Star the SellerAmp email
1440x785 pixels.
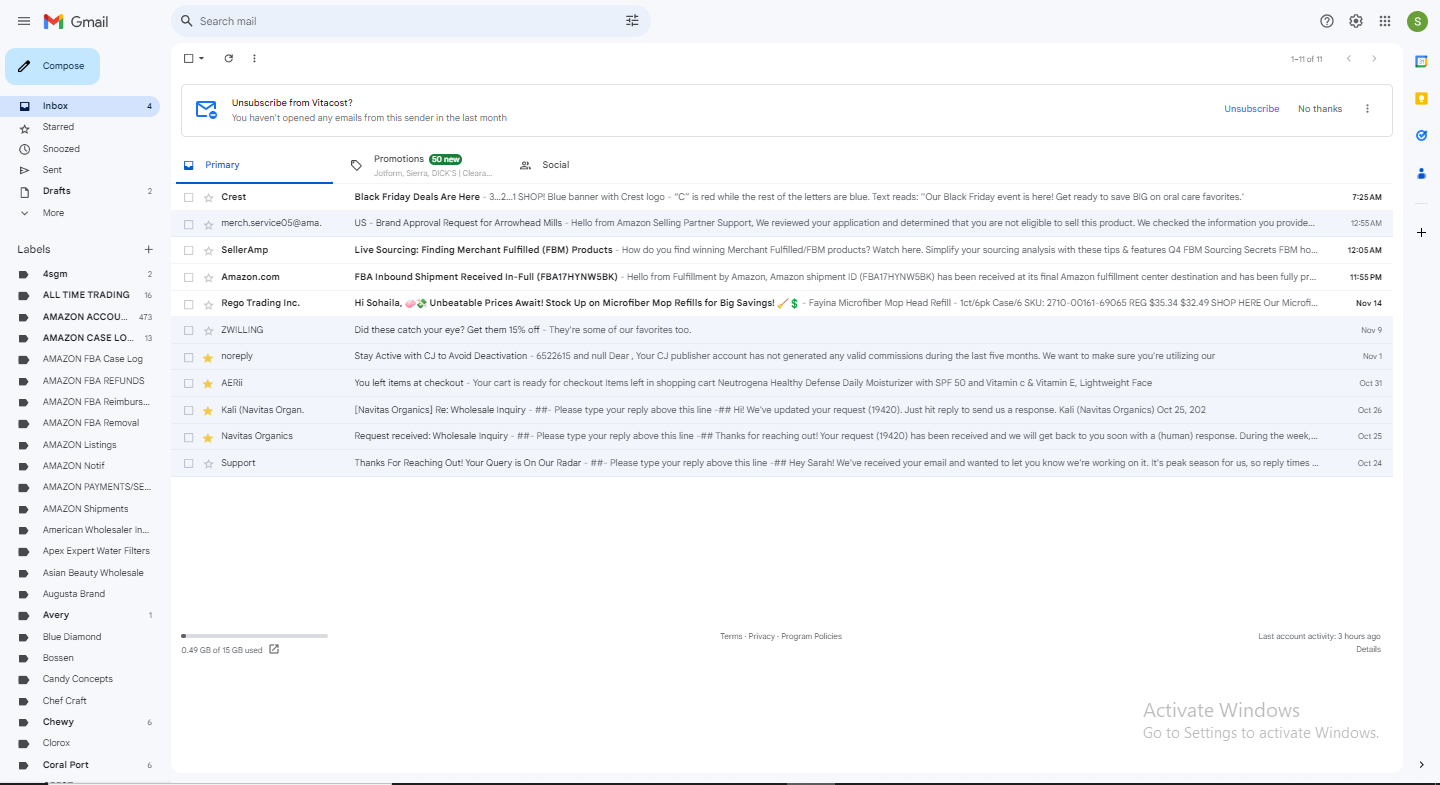[208, 250]
